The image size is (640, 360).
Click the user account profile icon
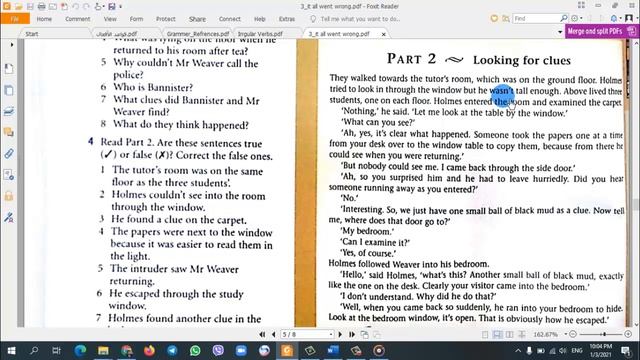click(x=629, y=18)
